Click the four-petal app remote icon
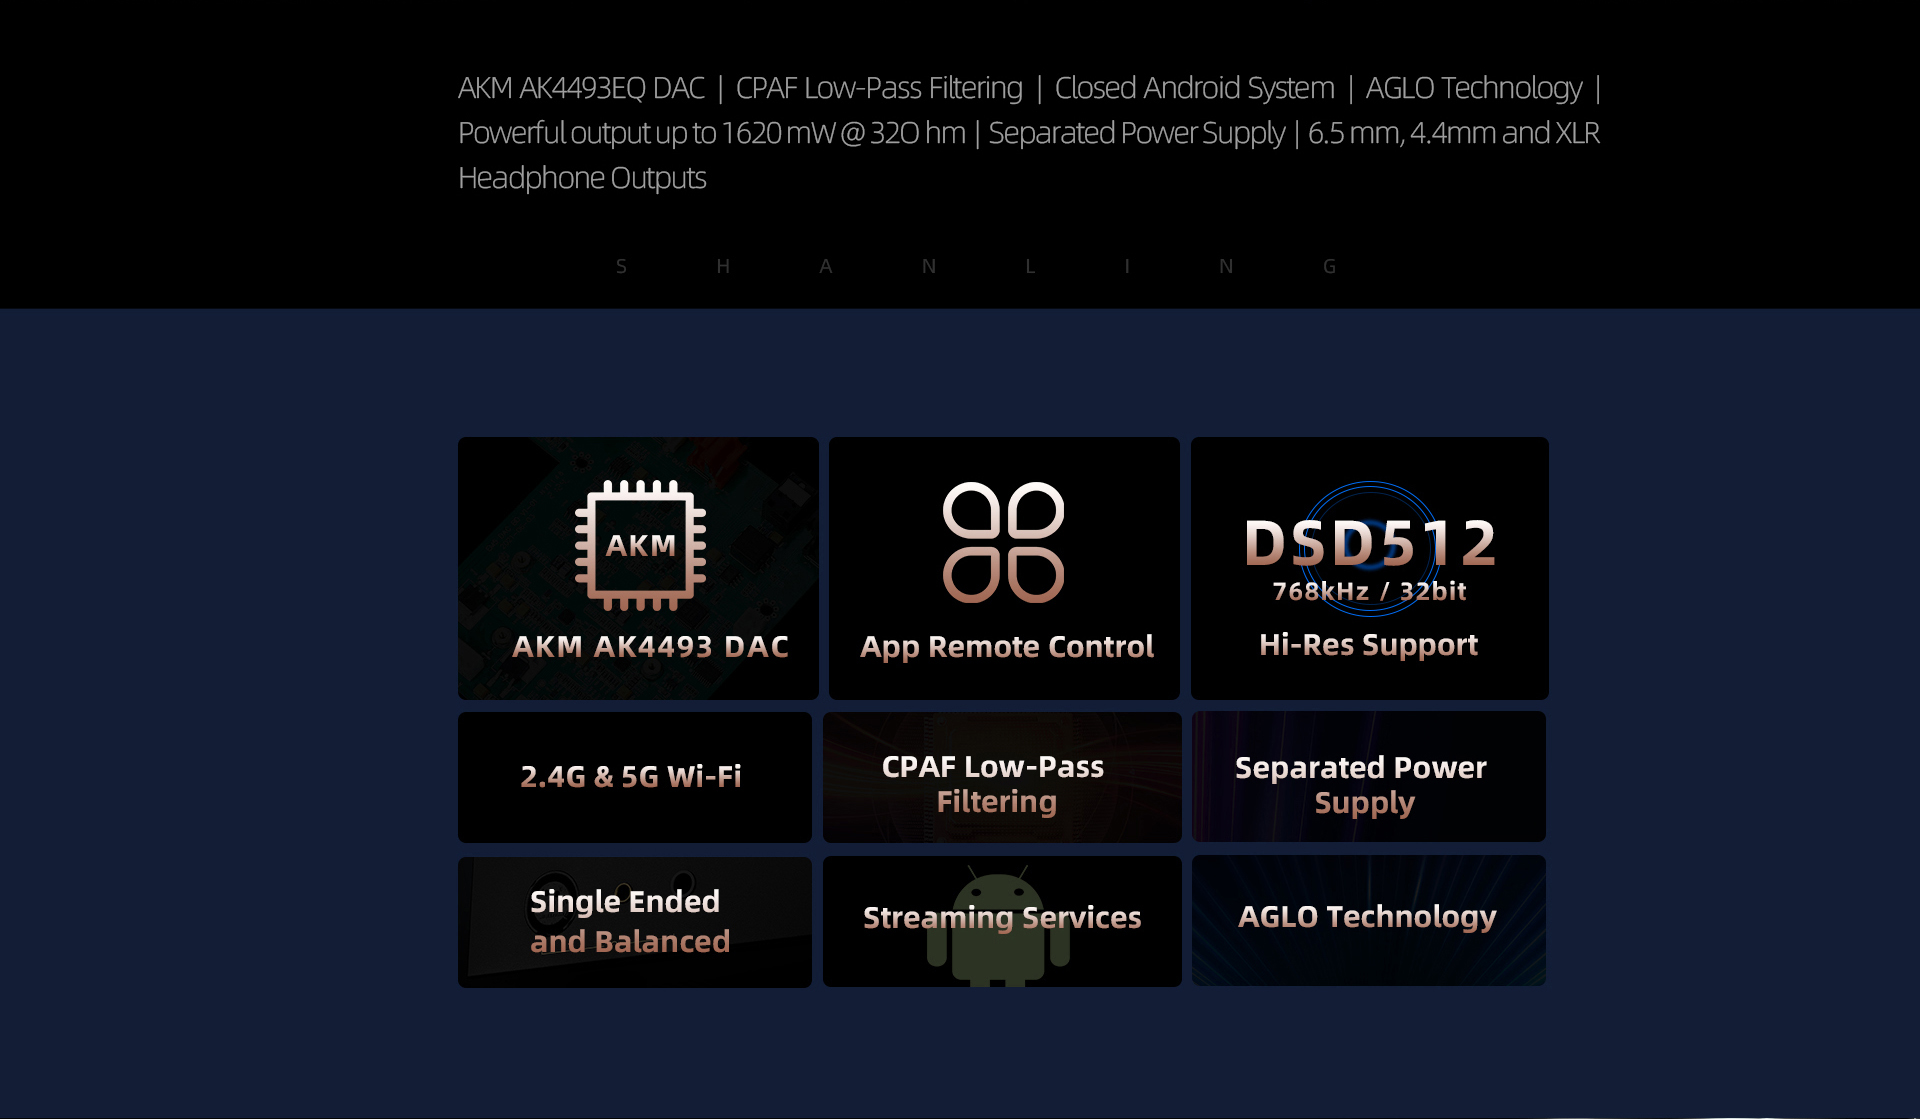Screen dimensions: 1920x1119 (x=1004, y=542)
